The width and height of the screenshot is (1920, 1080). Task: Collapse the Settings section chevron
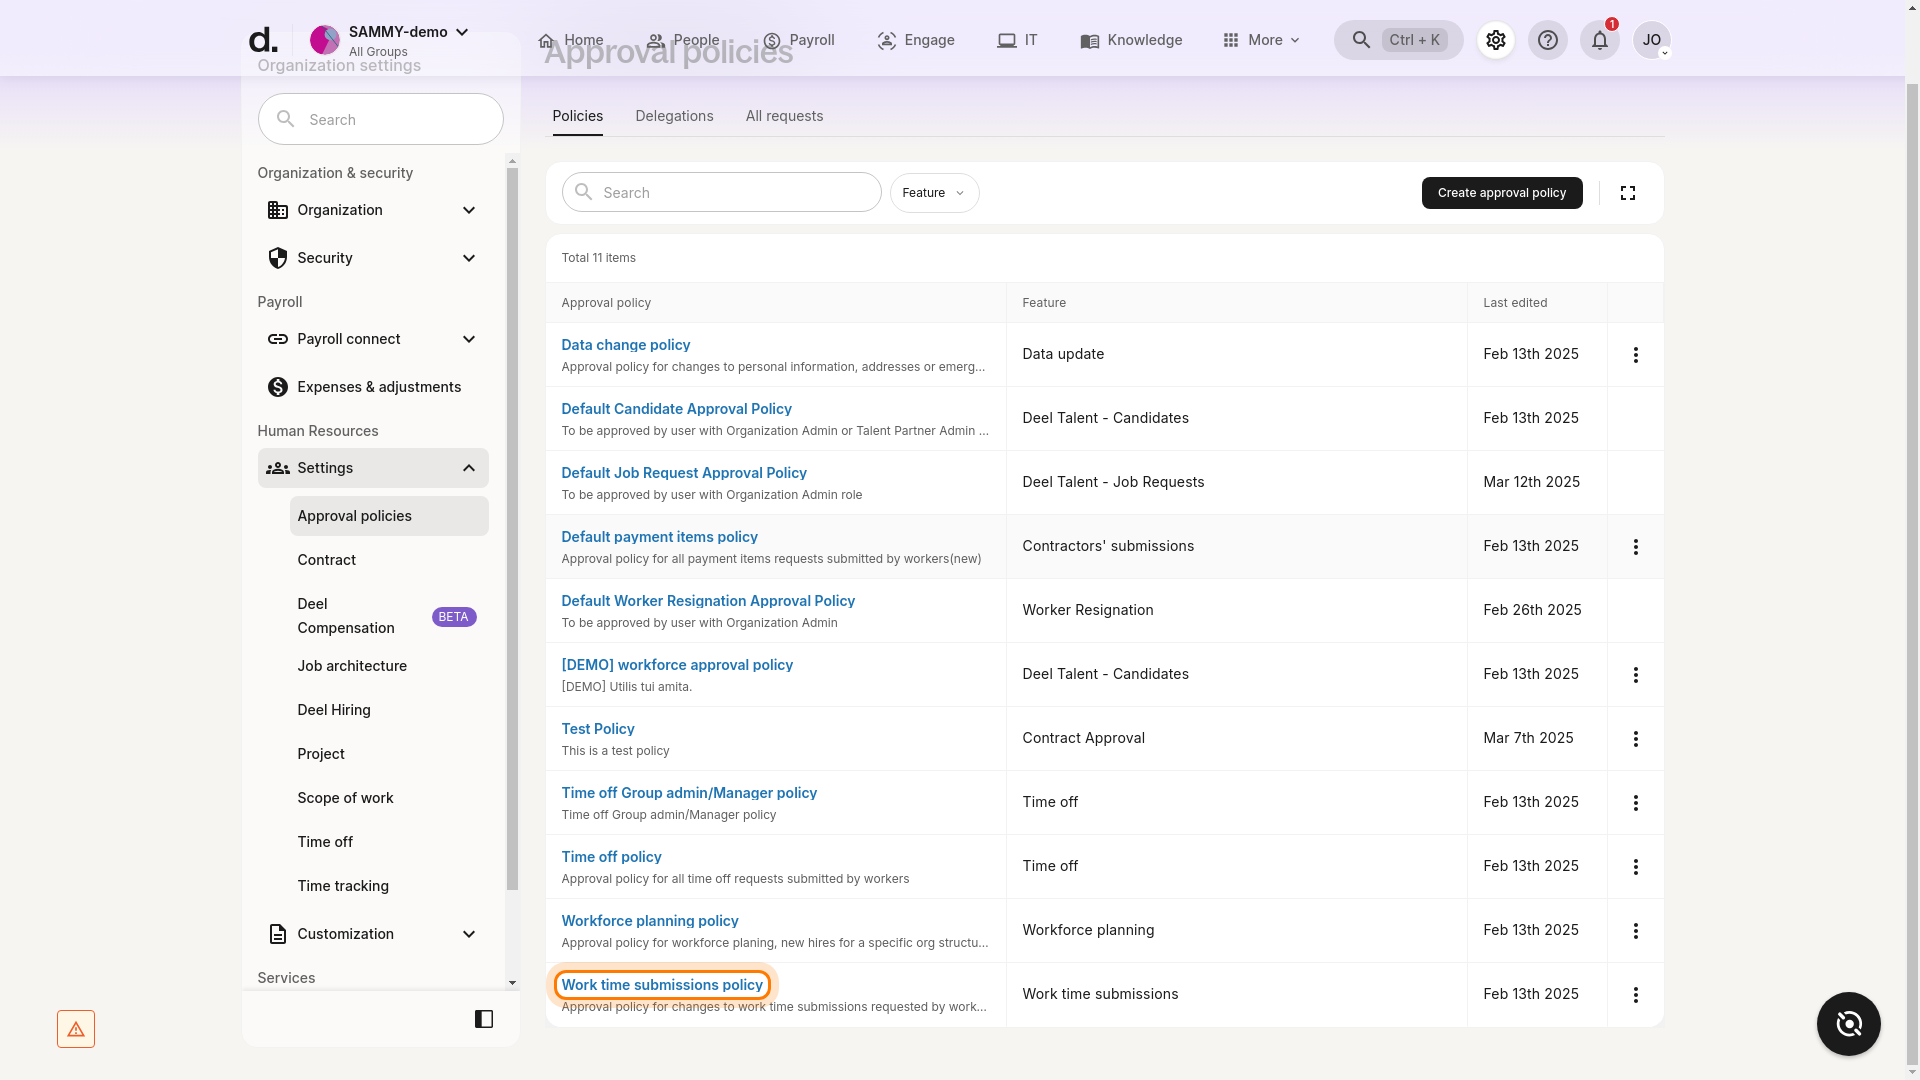469,468
